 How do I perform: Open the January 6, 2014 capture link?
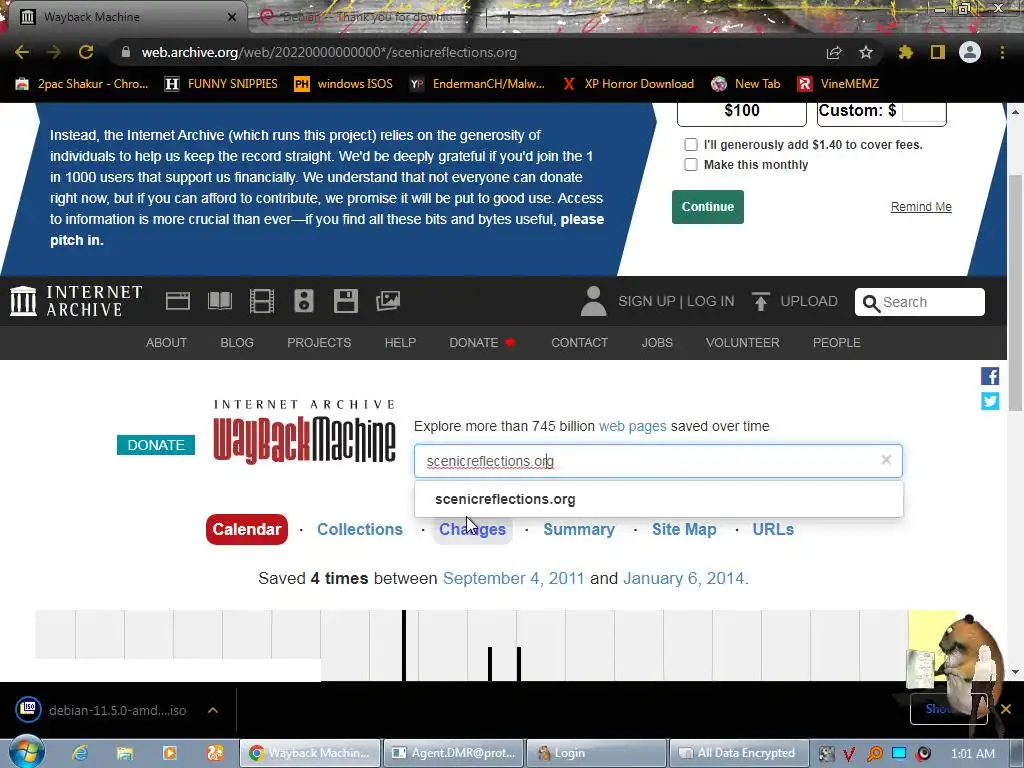[x=683, y=578]
